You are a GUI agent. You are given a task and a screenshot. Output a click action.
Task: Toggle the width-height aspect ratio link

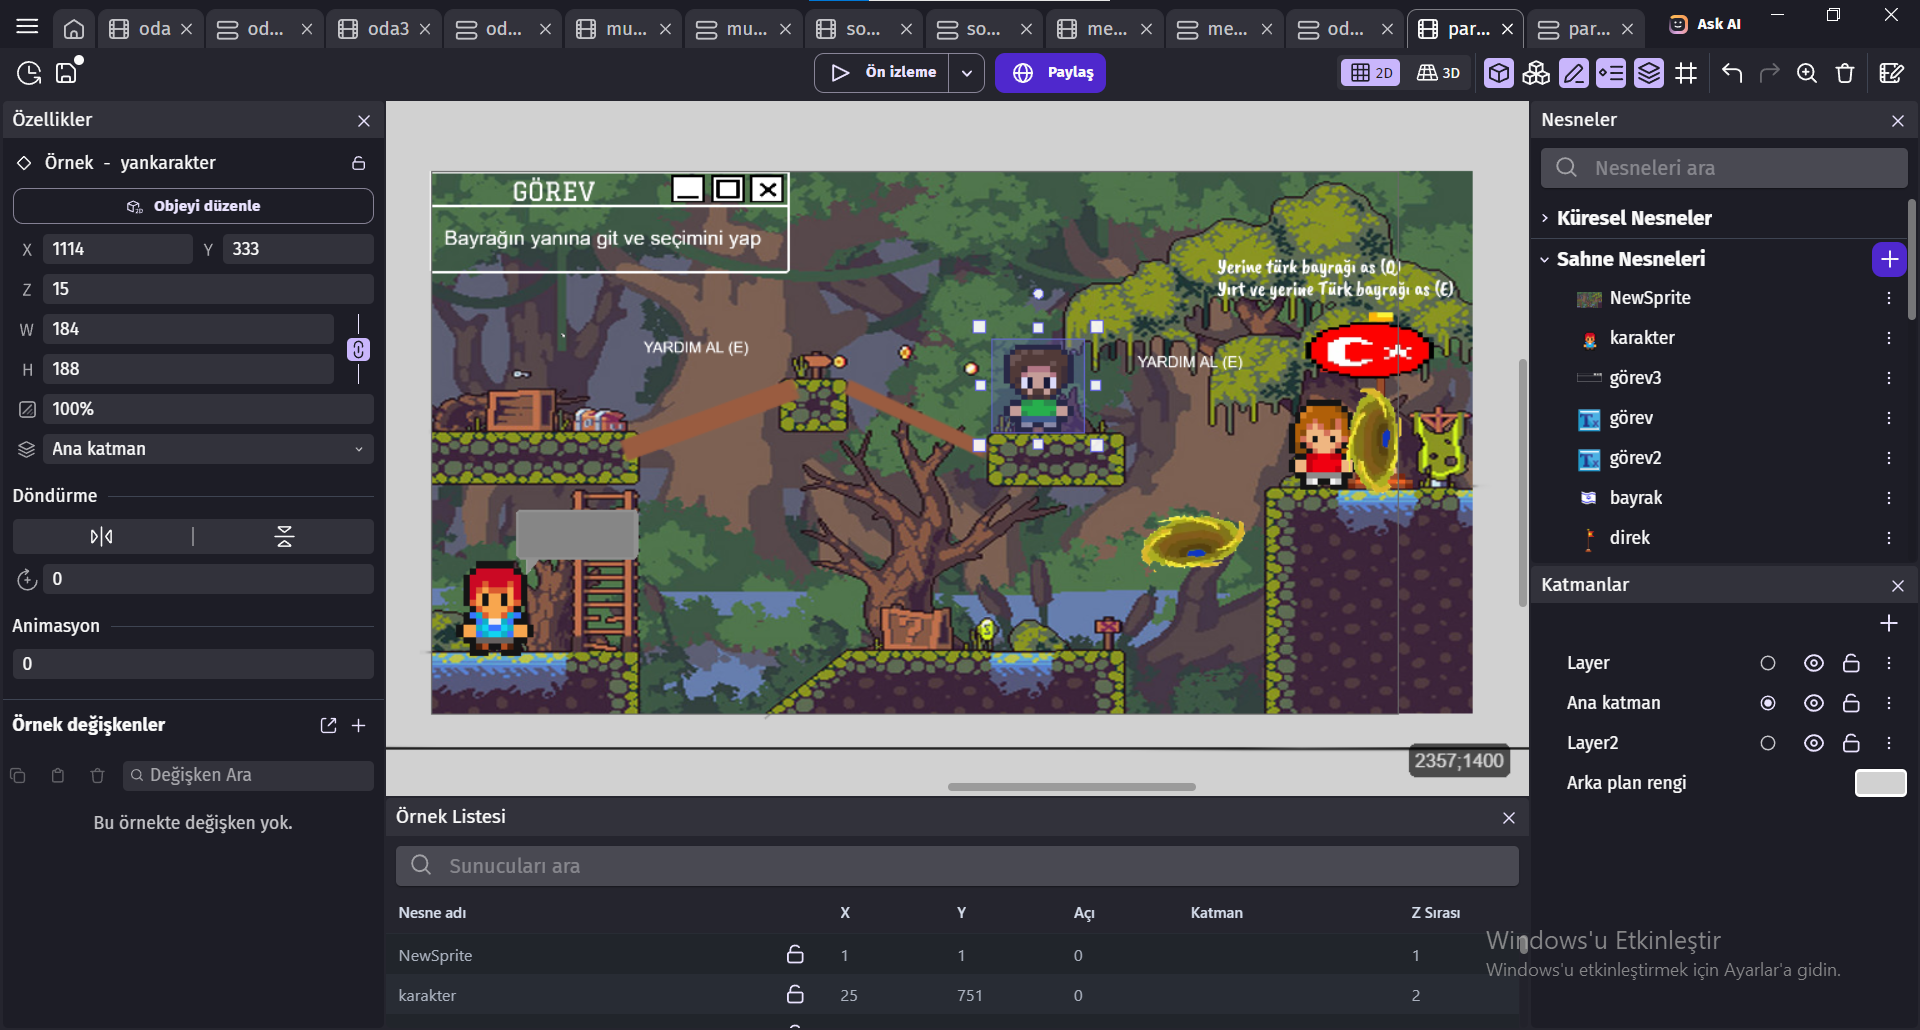[358, 350]
